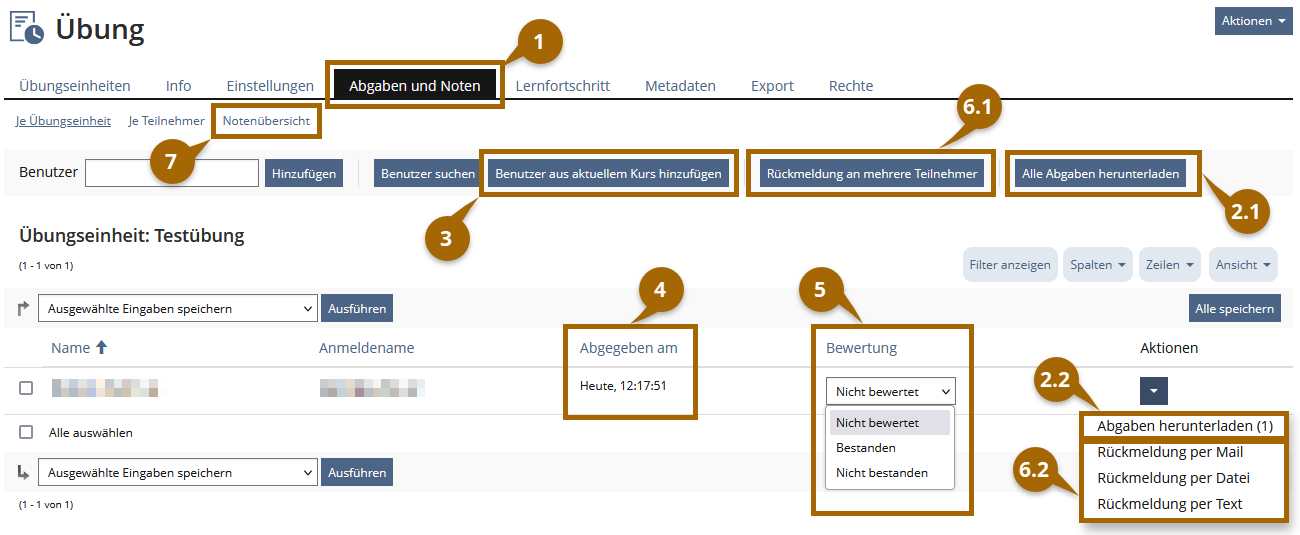The width and height of the screenshot is (1300, 535).
Task: Click 'Alle Abgaben herunterladen' button
Action: (1100, 174)
